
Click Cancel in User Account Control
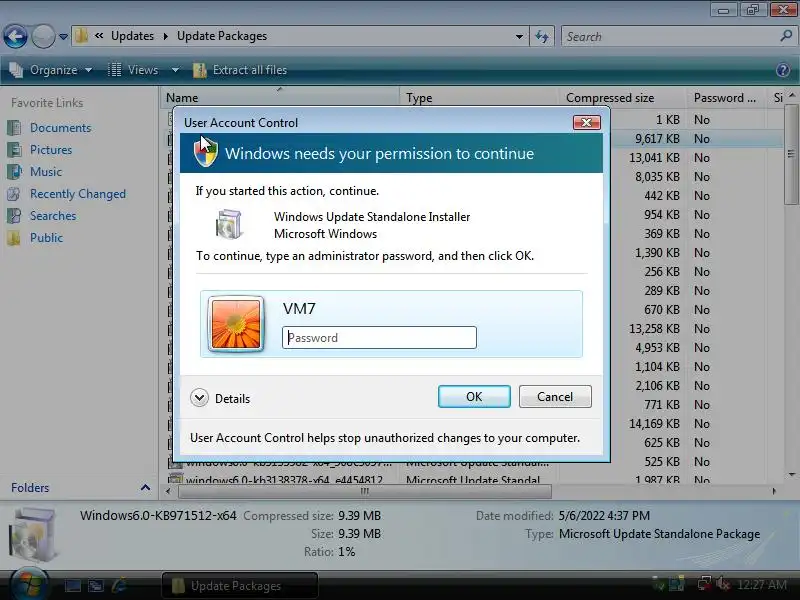555,396
